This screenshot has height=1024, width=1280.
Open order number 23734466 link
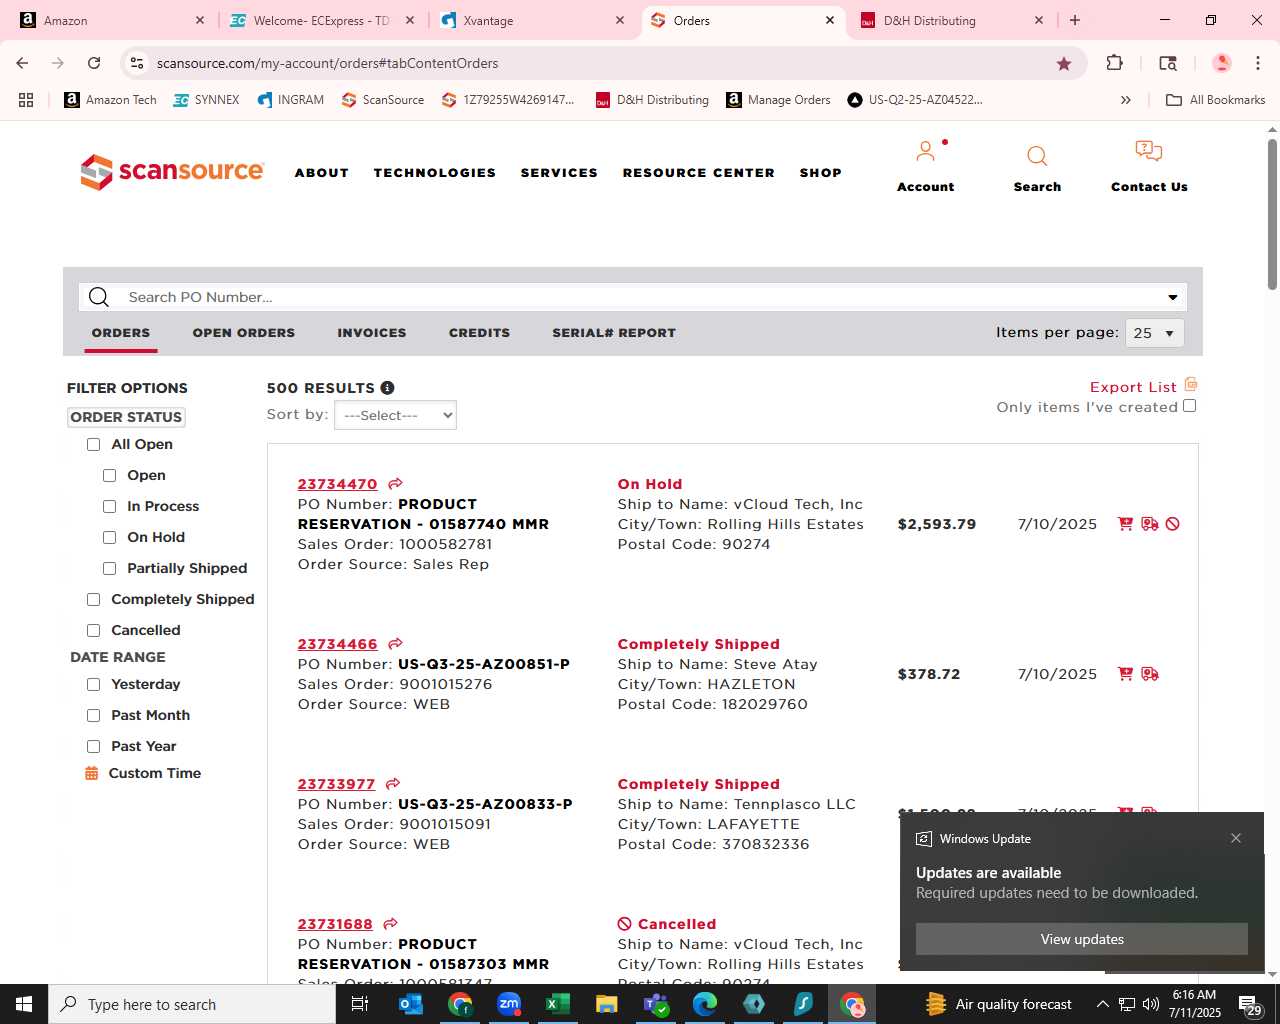coord(337,644)
